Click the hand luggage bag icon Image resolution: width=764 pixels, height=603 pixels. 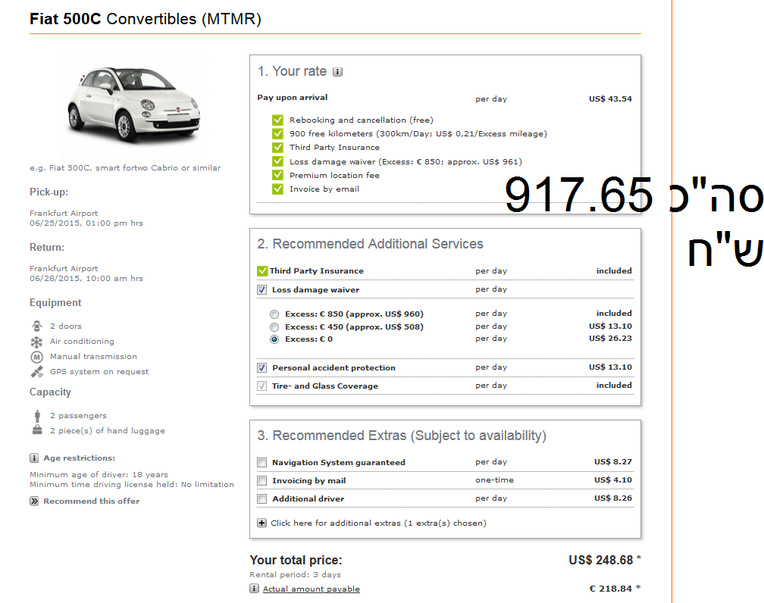pos(37,430)
